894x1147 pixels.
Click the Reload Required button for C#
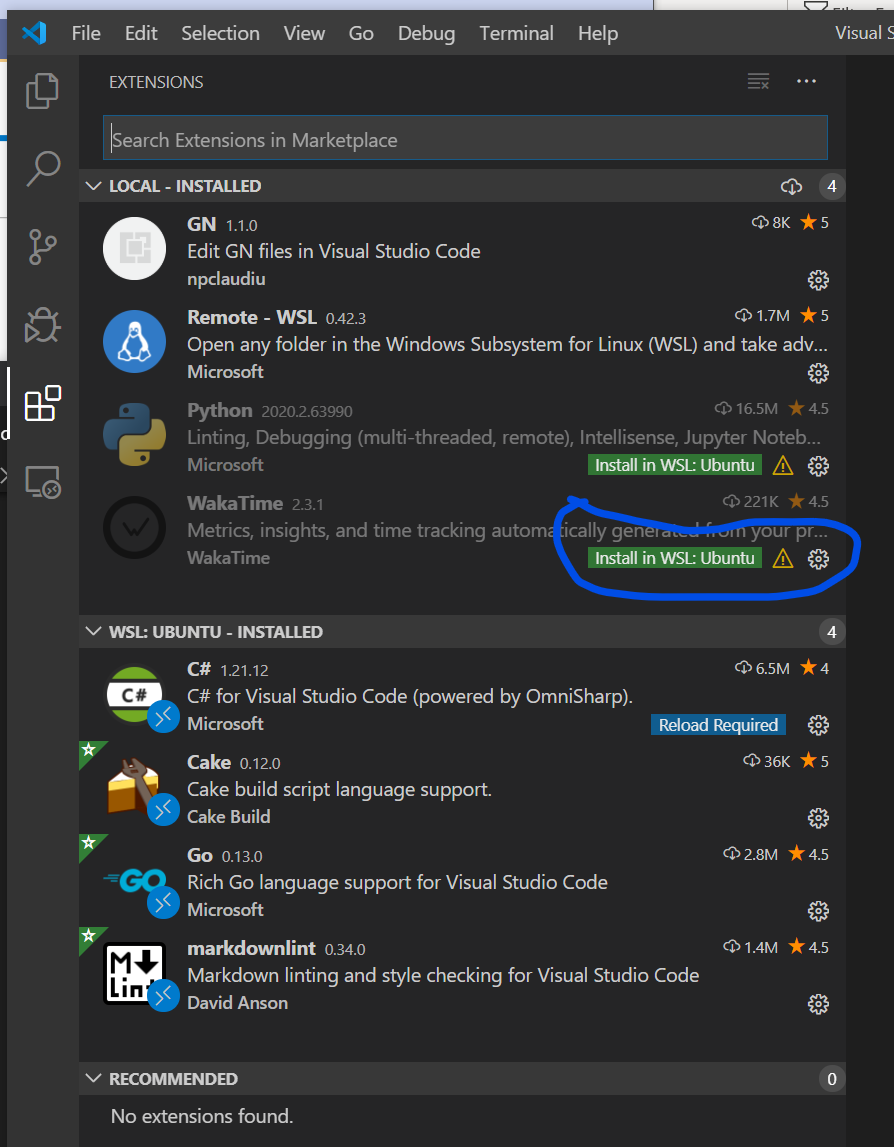(718, 724)
